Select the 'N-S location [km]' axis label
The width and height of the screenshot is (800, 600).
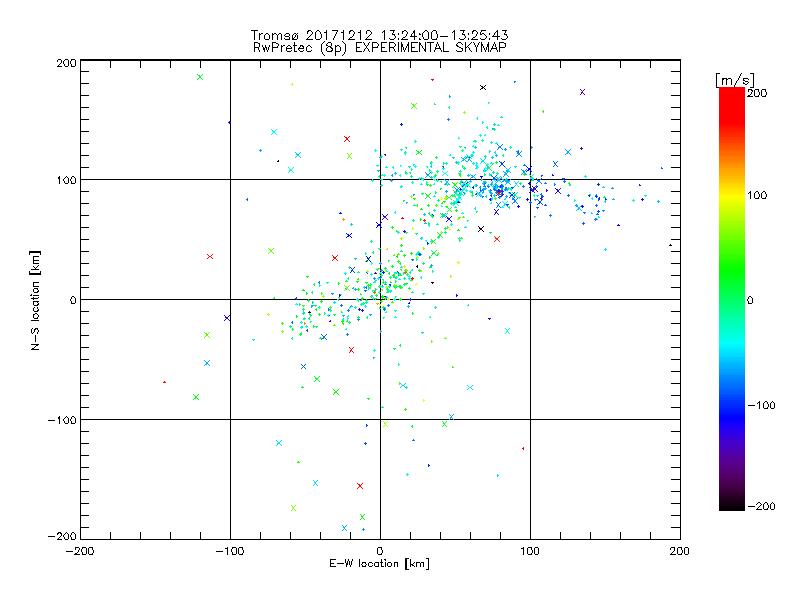coord(35,300)
